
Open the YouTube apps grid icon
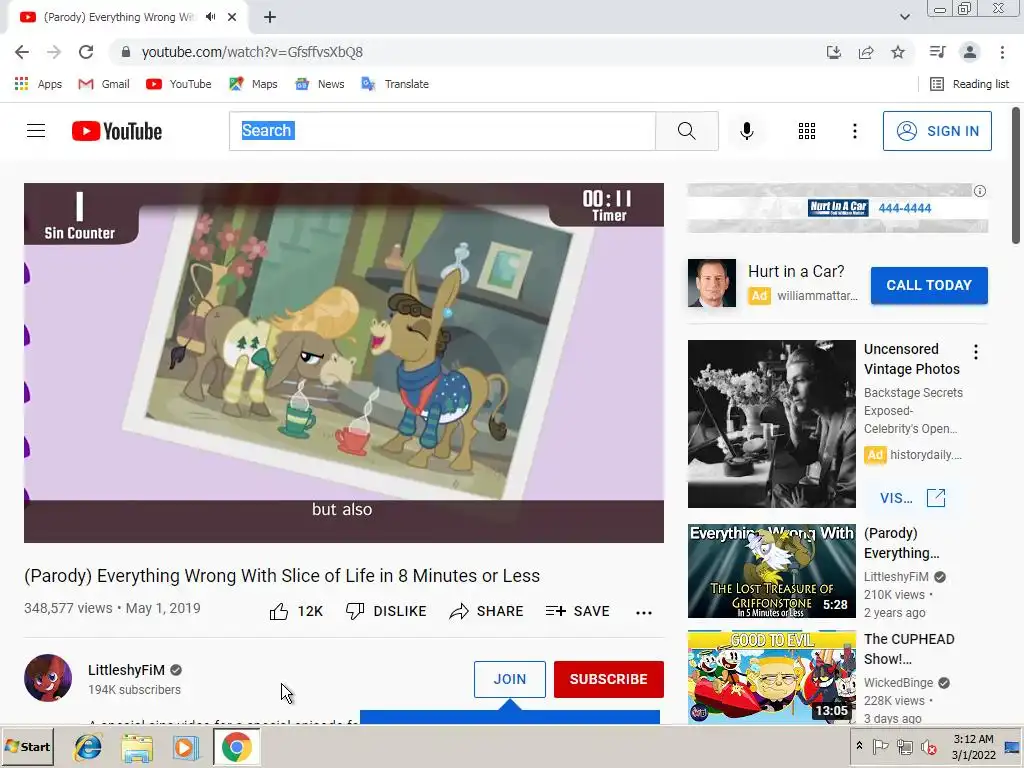(x=807, y=131)
